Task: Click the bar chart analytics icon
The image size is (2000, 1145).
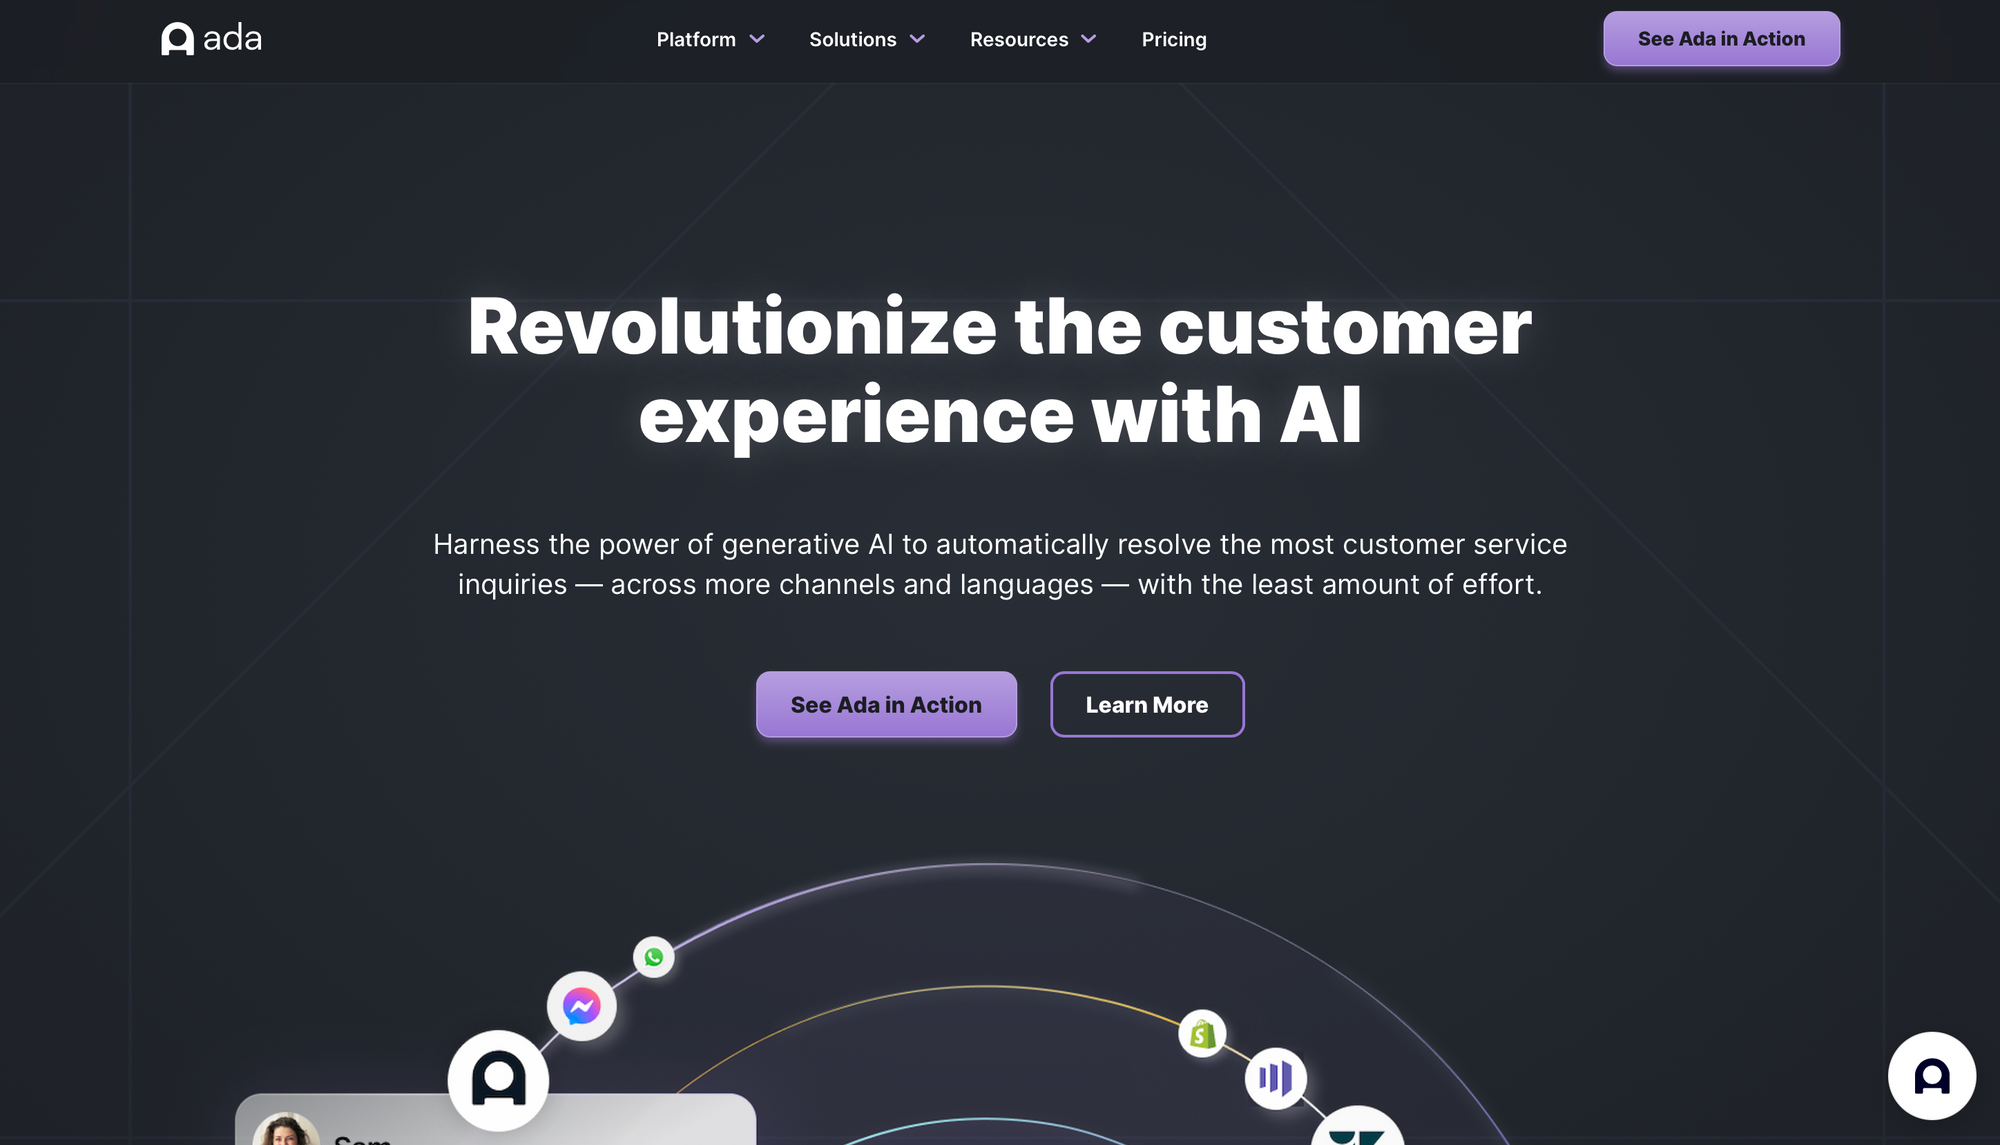Action: pos(1275,1076)
